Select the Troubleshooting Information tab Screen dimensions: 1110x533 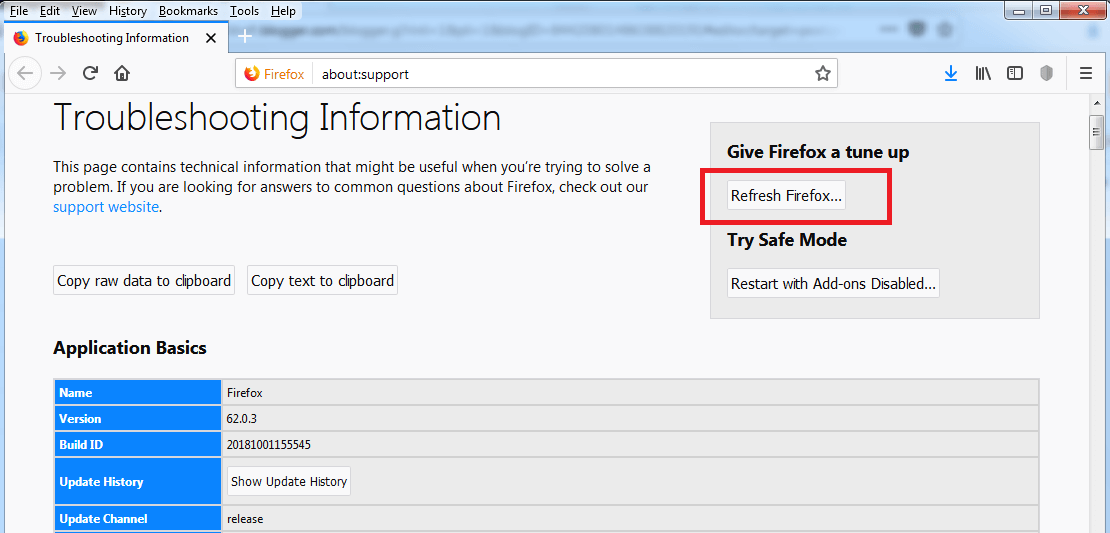pyautogui.click(x=117, y=38)
